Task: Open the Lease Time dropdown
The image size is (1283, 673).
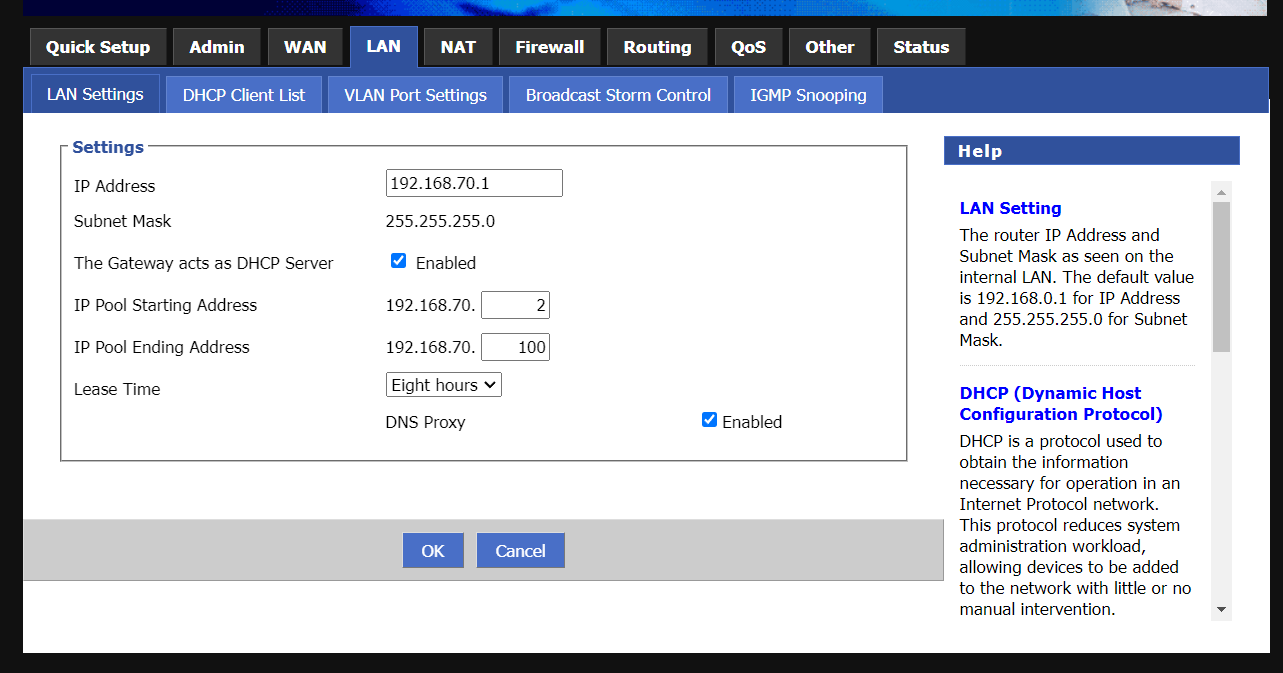Action: [x=443, y=385]
